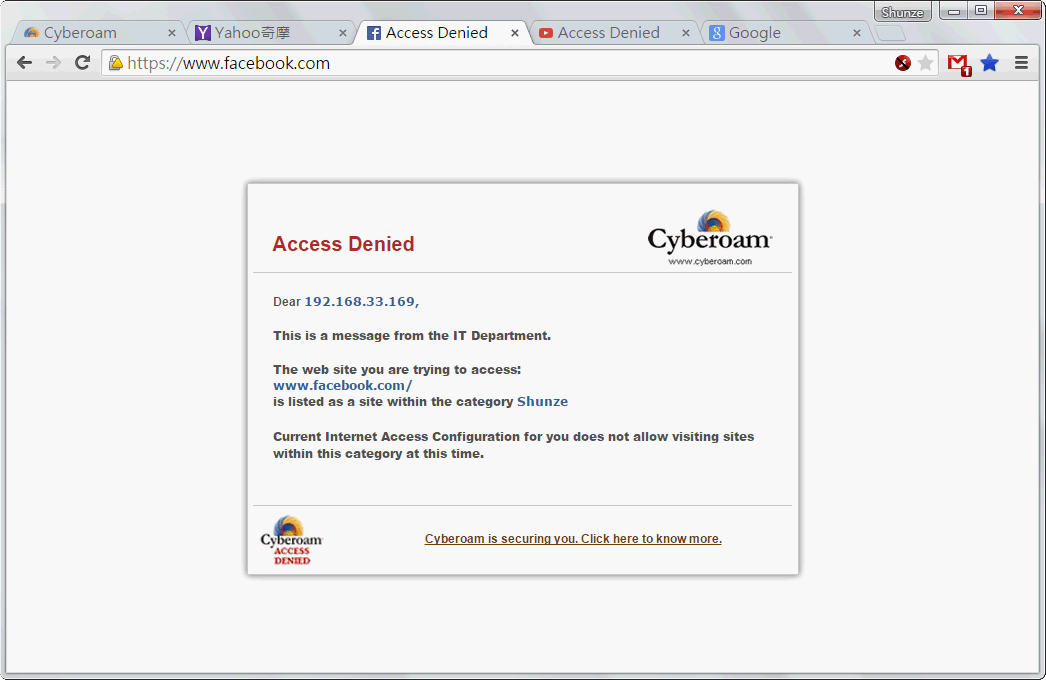Close the Facebook Access Denied tab

click(x=514, y=33)
